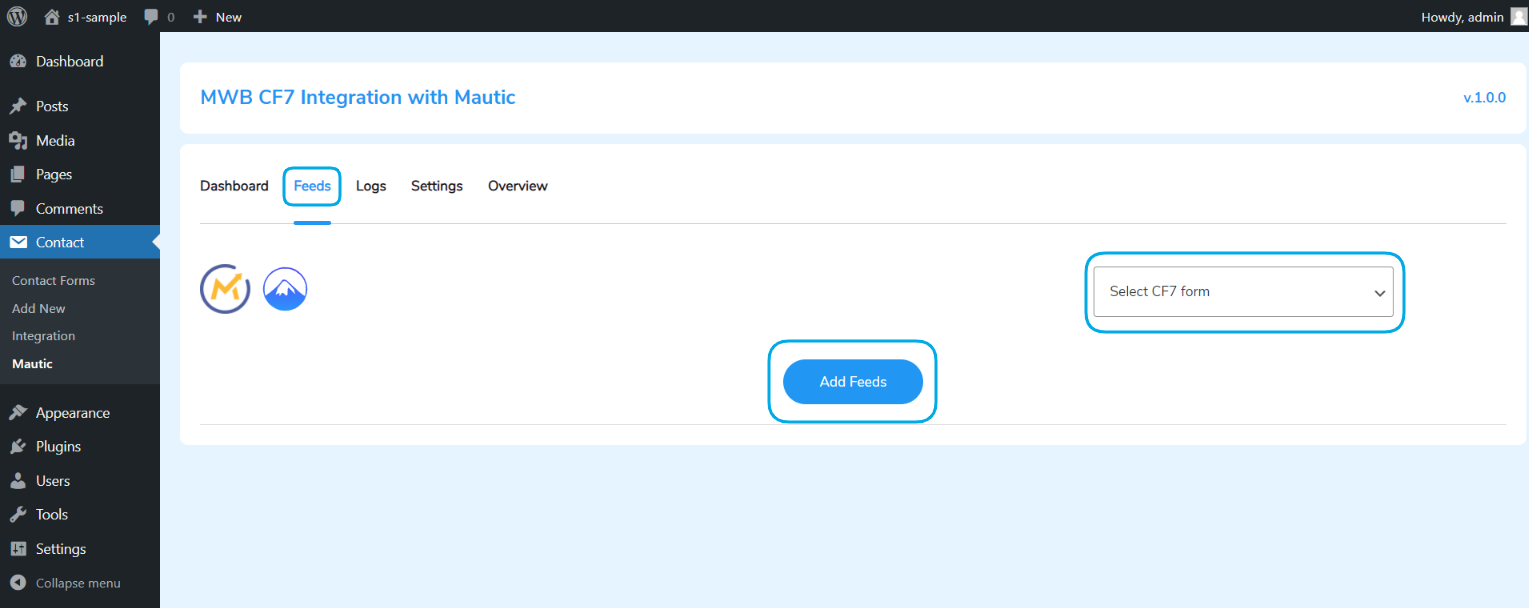Click the plus icon next to New
Screen dimensions: 1529x608
(200, 17)
